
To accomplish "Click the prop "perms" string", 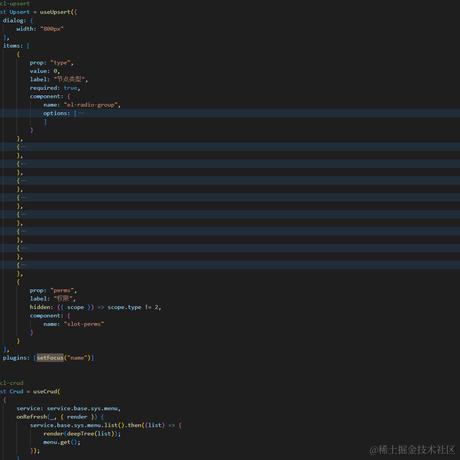I will pos(62,290).
